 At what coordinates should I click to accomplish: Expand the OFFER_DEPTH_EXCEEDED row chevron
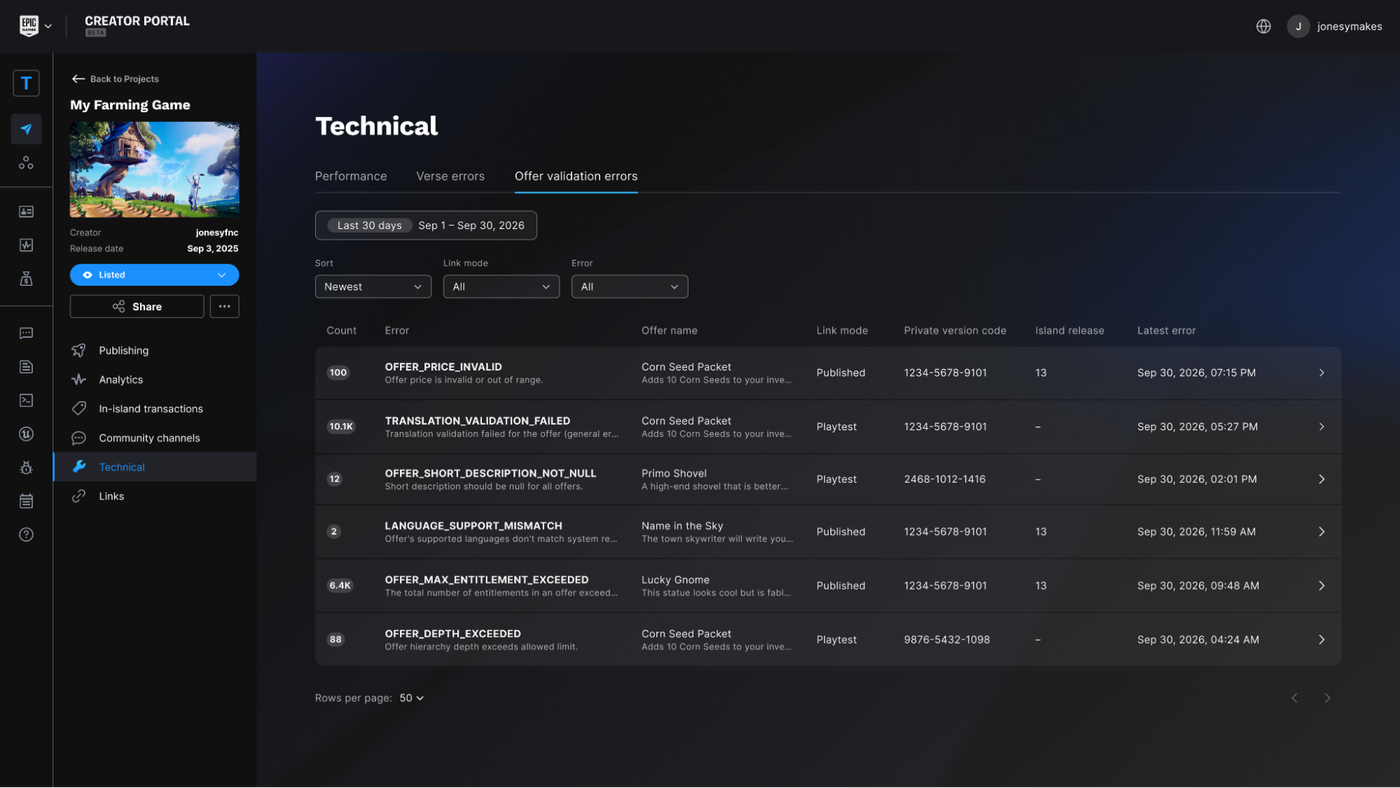coord(1321,640)
